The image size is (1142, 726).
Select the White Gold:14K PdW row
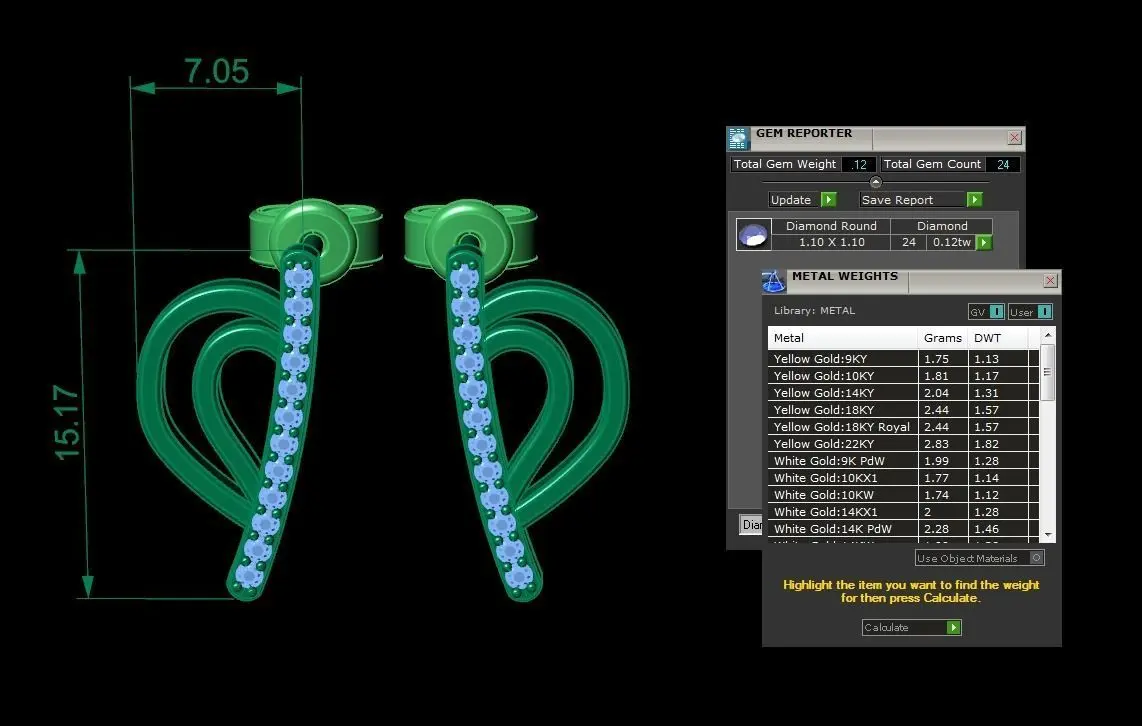[903, 529]
